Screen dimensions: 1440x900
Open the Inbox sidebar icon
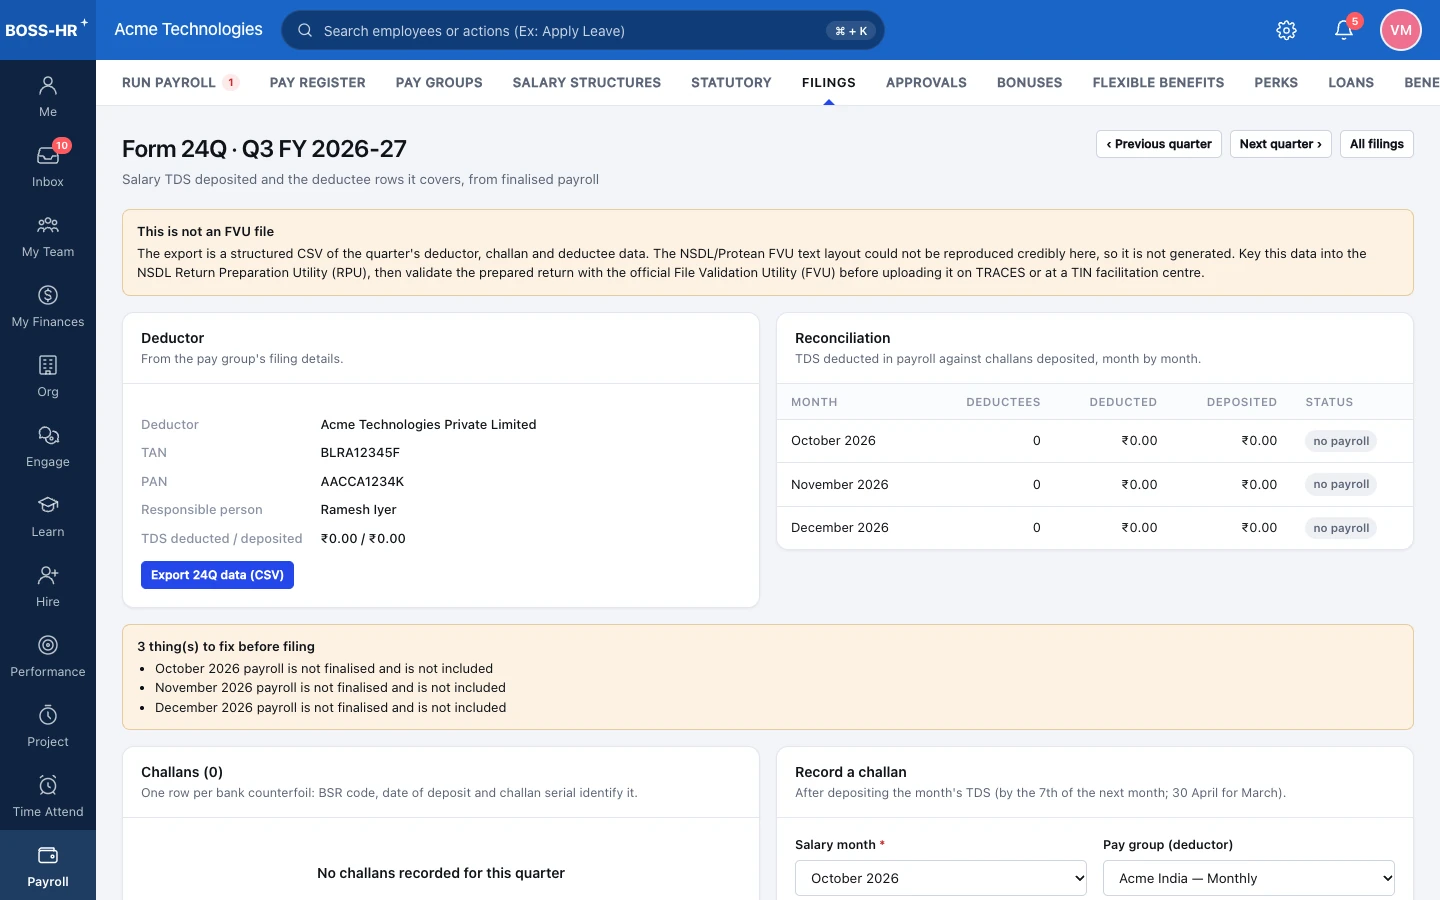point(48,166)
